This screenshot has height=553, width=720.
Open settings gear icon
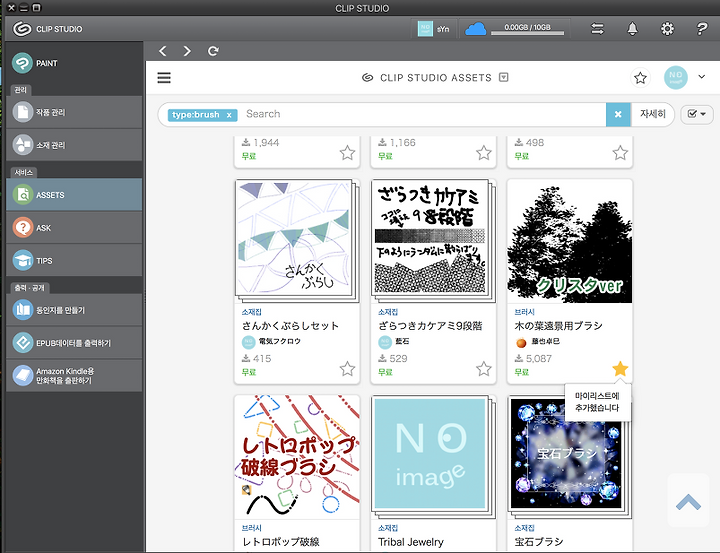point(667,29)
